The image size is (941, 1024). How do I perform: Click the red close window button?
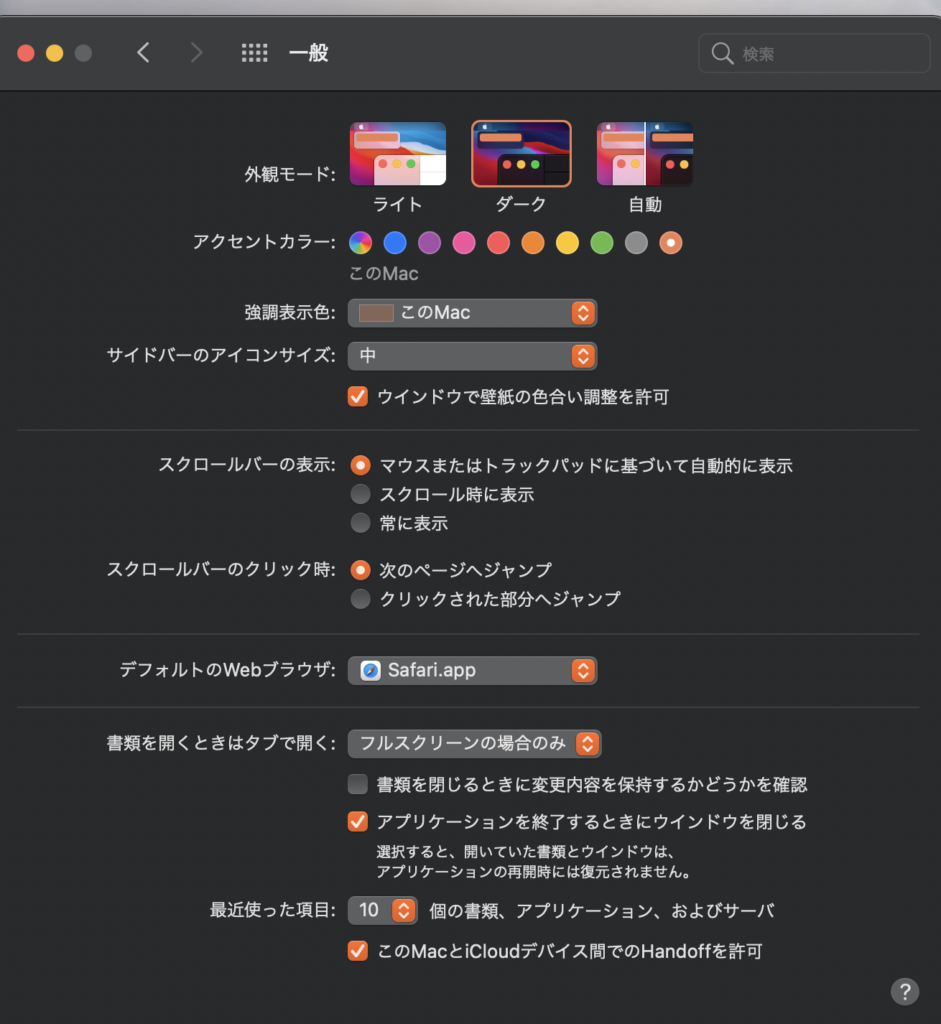click(x=26, y=53)
